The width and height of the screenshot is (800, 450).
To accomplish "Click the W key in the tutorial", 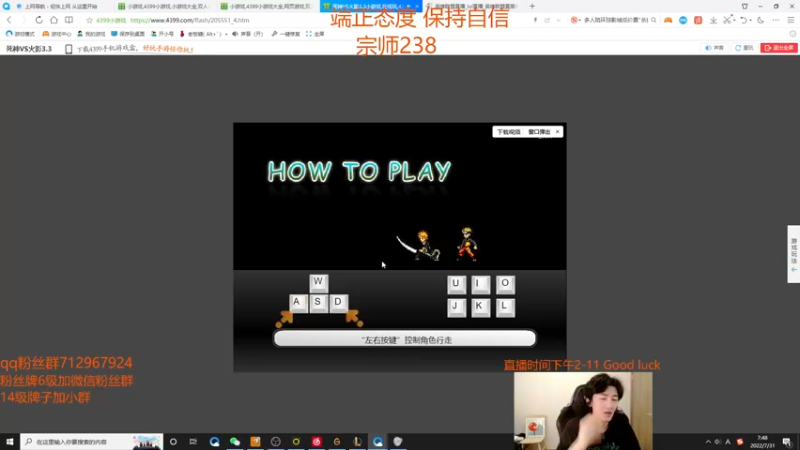I will pyautogui.click(x=318, y=283).
